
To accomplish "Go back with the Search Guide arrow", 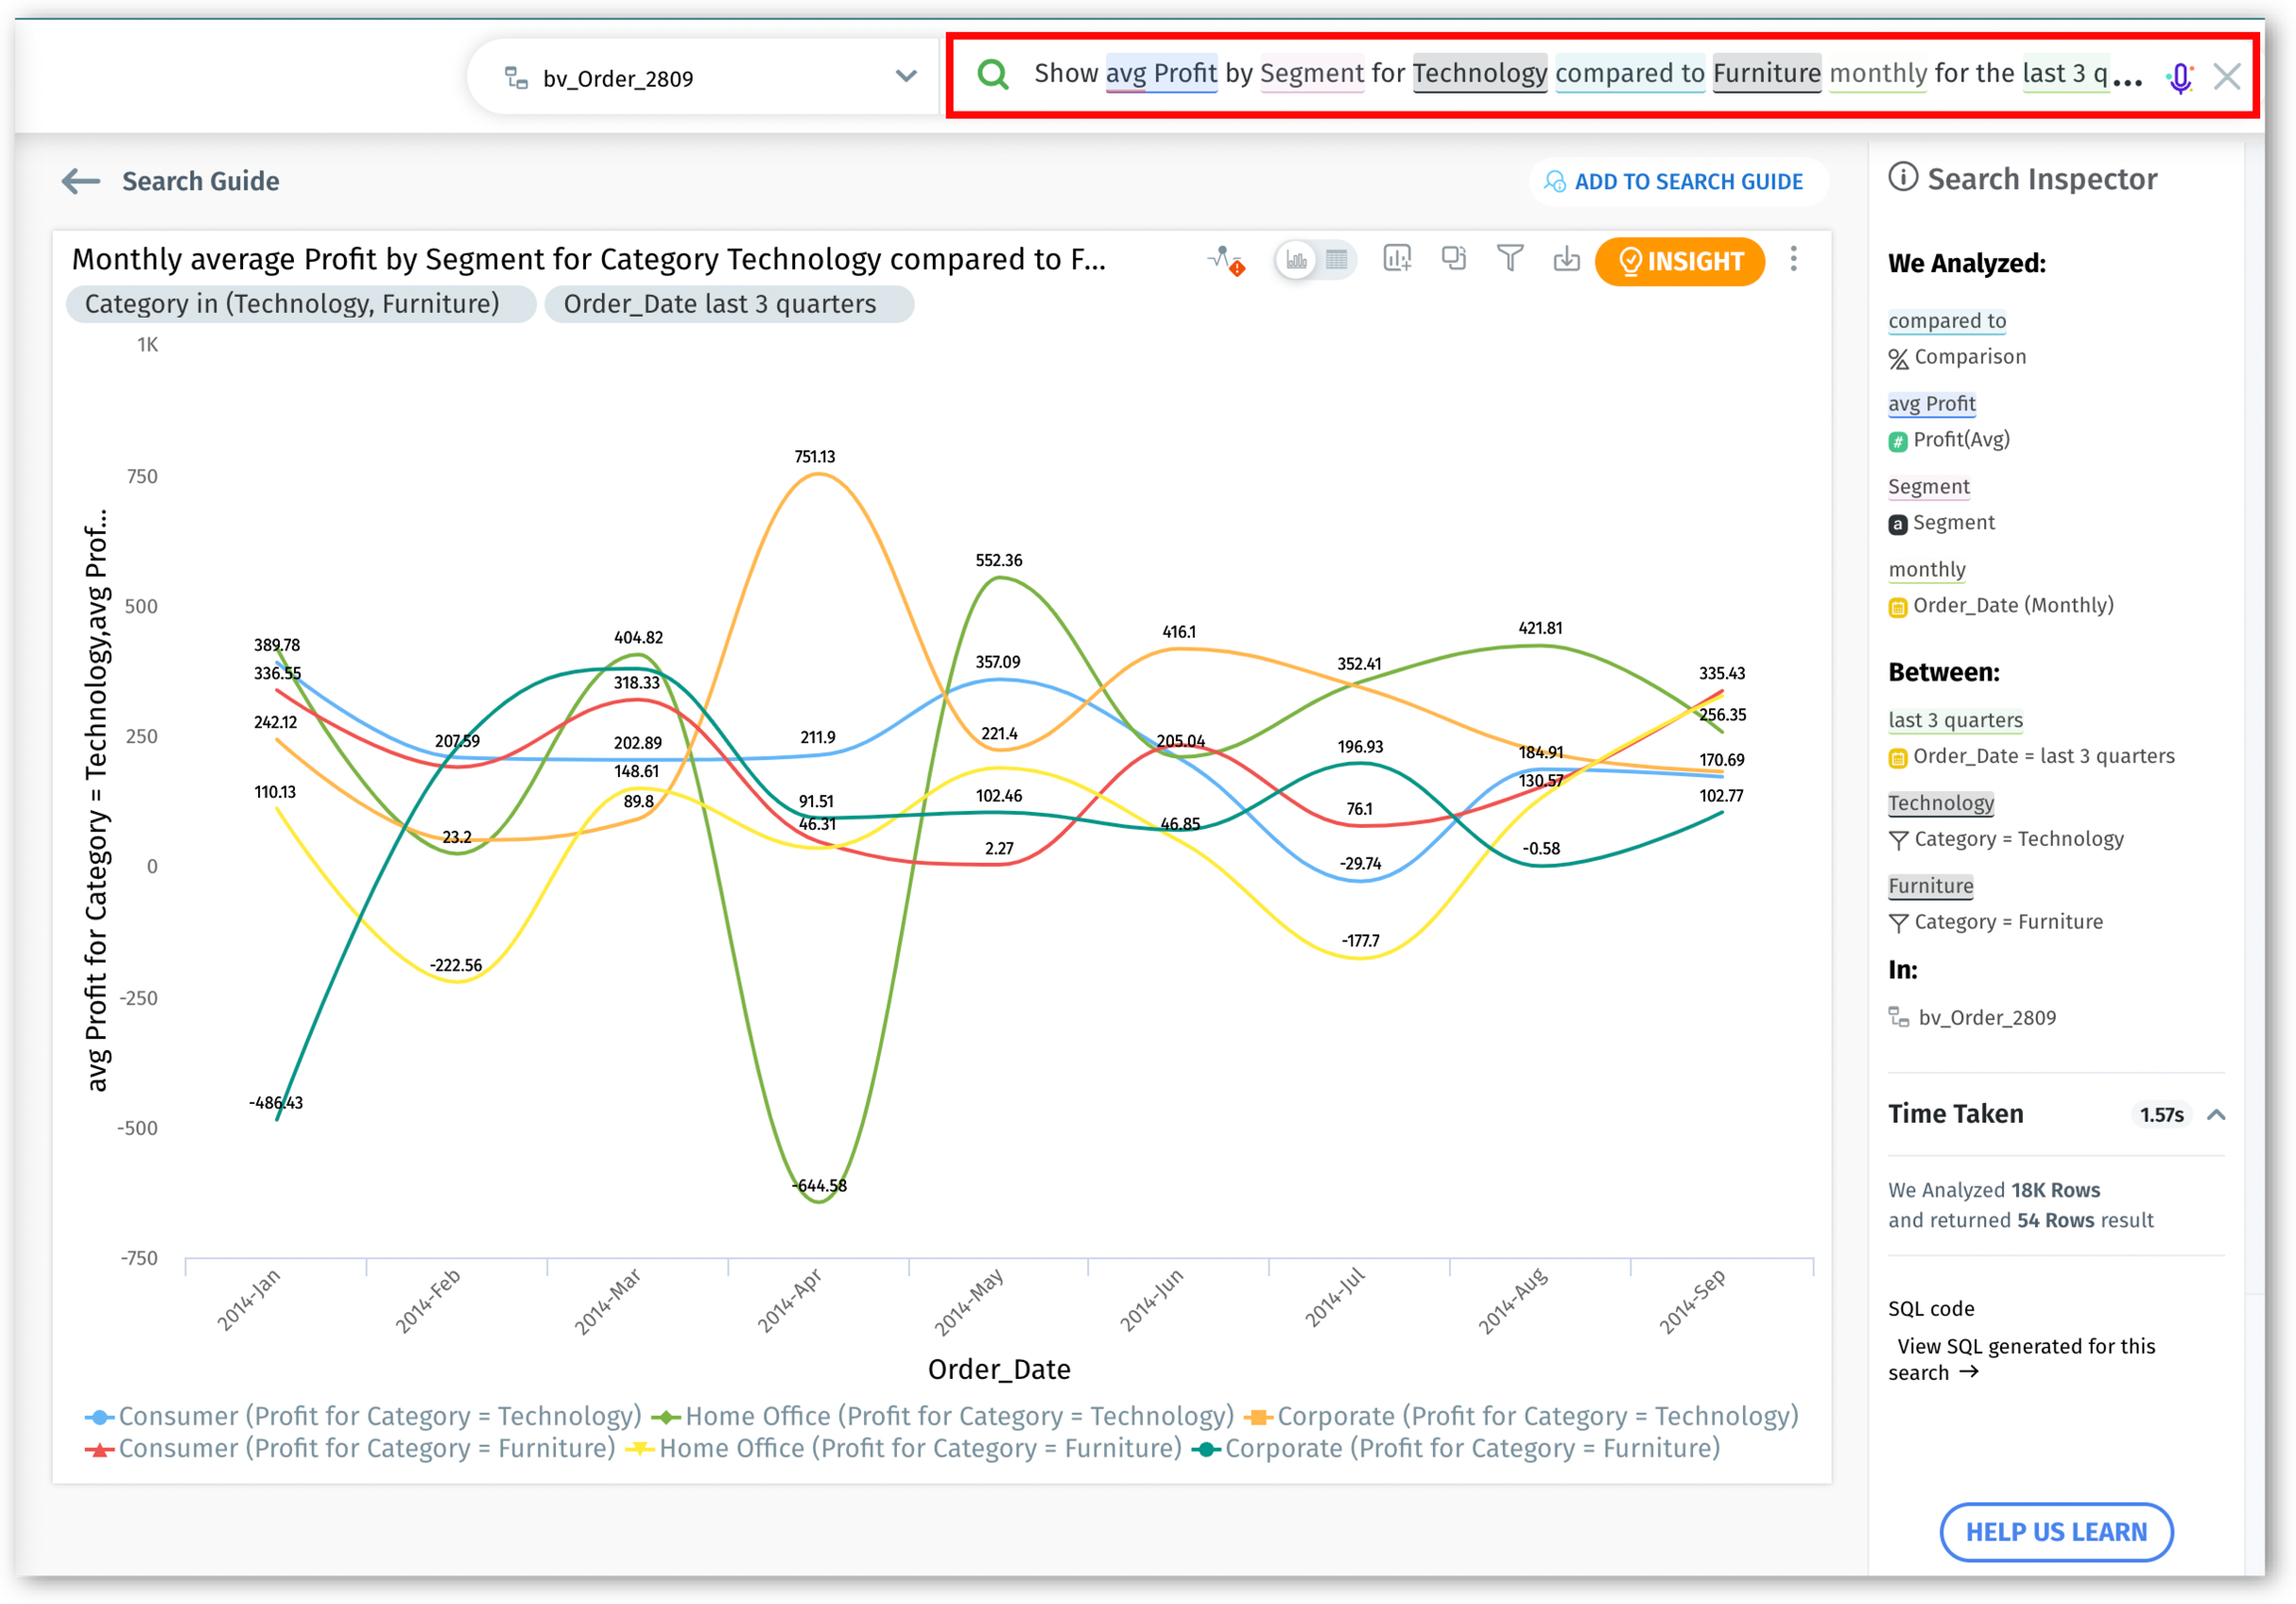I will tap(81, 181).
